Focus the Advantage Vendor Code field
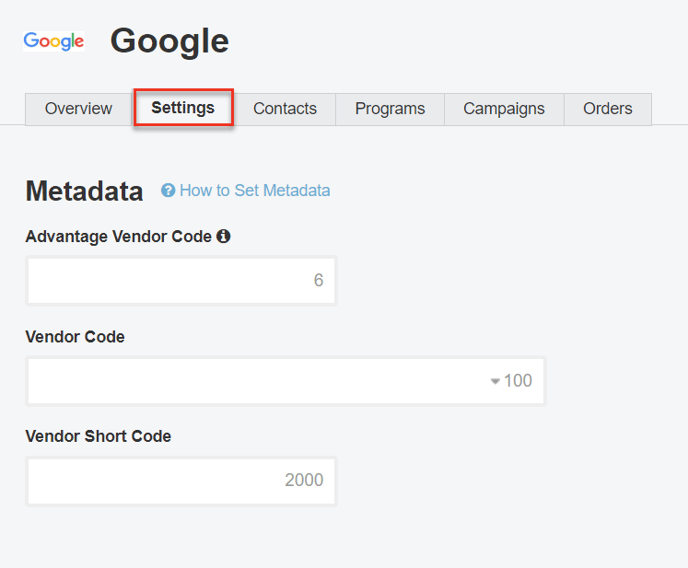The width and height of the screenshot is (688, 568). pyautogui.click(x=181, y=280)
